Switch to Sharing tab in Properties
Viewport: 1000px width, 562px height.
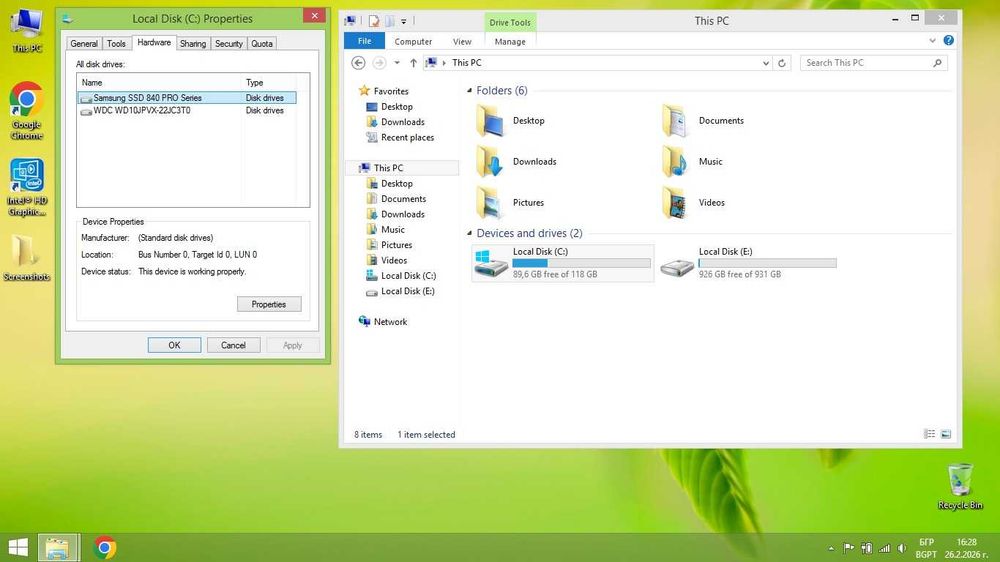[x=193, y=43]
